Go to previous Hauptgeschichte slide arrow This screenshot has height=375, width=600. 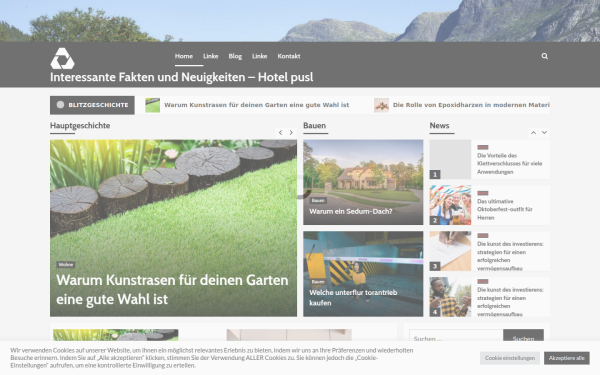point(280,132)
